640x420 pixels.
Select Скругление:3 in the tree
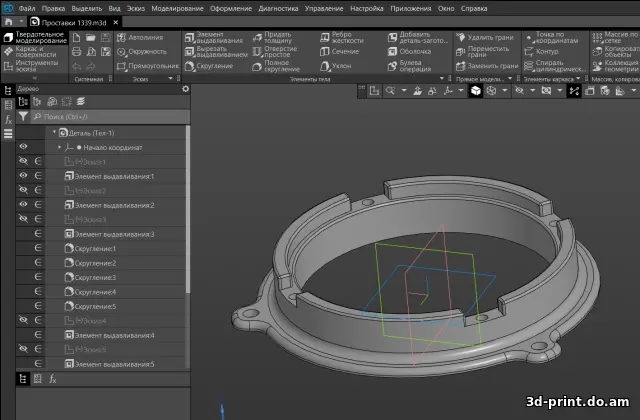click(x=95, y=278)
